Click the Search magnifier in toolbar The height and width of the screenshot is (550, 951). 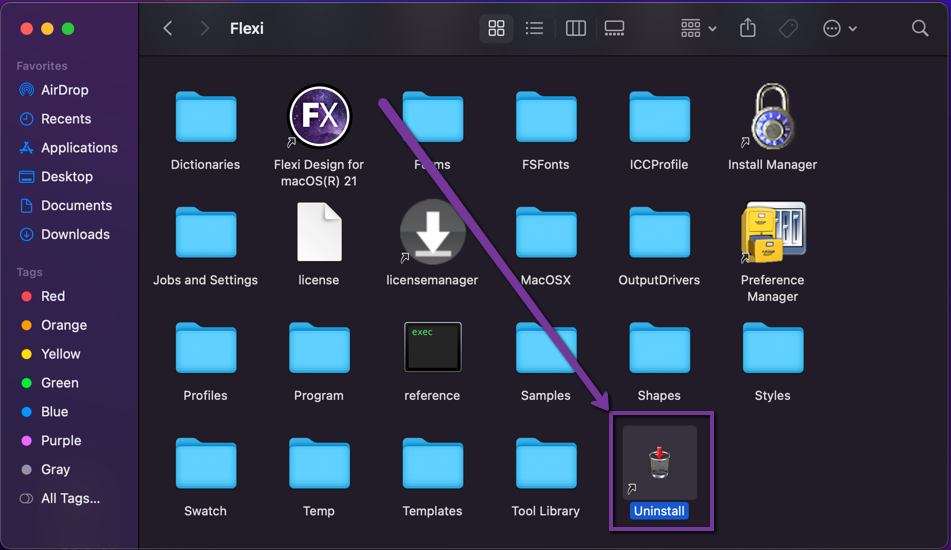point(920,29)
